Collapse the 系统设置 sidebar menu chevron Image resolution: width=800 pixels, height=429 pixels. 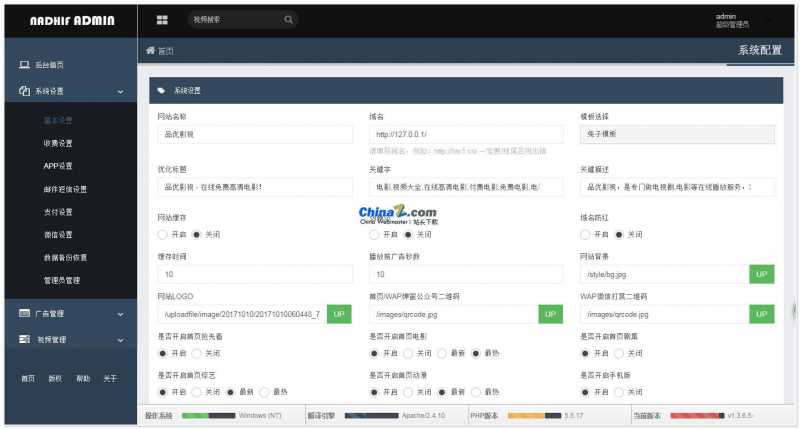pyautogui.click(x=120, y=92)
